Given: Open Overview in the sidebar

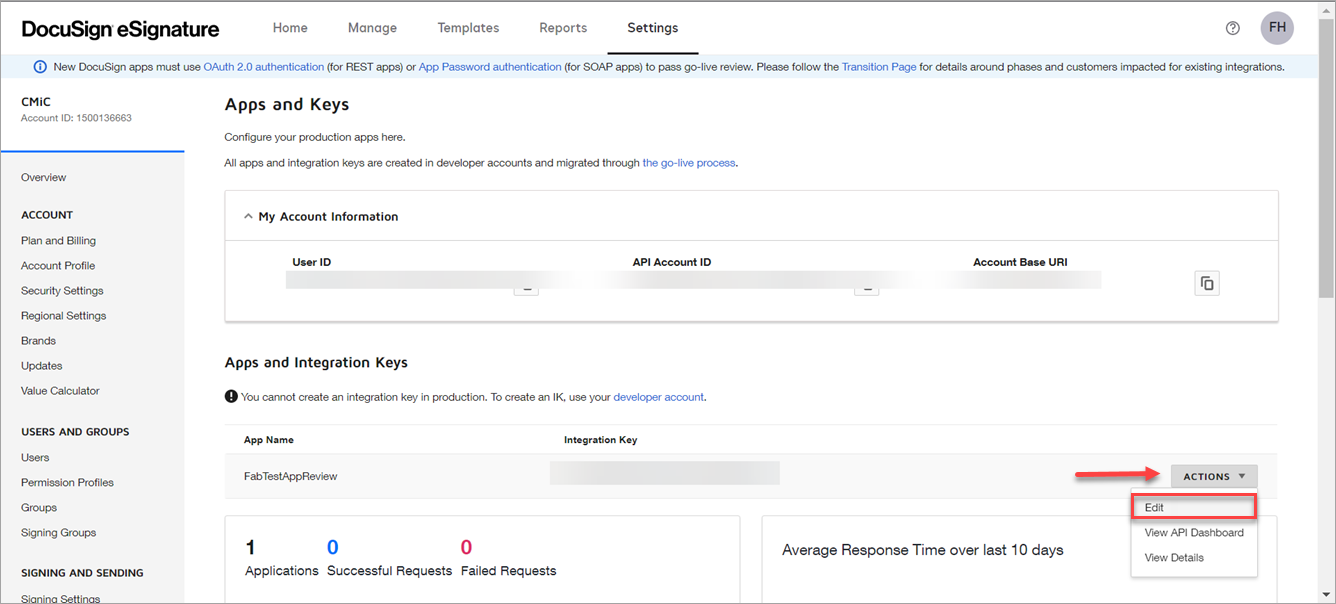Looking at the screenshot, I should tap(44, 178).
